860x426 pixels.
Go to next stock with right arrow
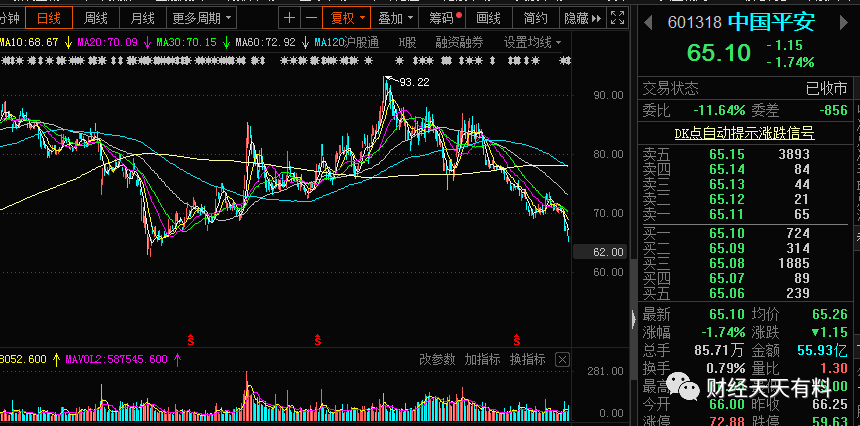(x=844, y=23)
